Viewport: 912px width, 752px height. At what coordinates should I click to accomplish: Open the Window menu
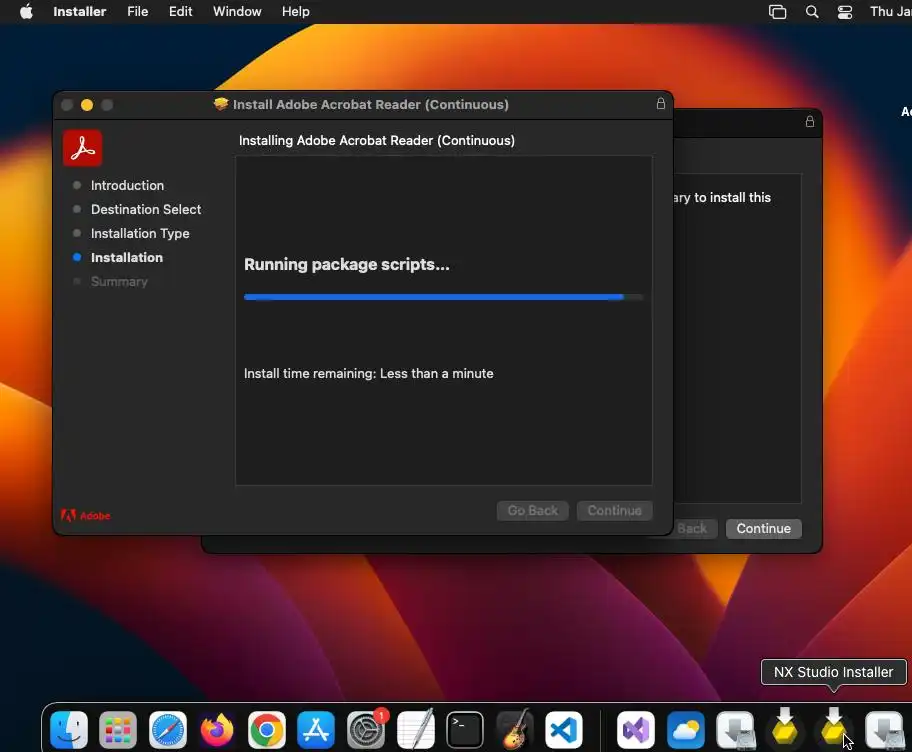tap(237, 12)
